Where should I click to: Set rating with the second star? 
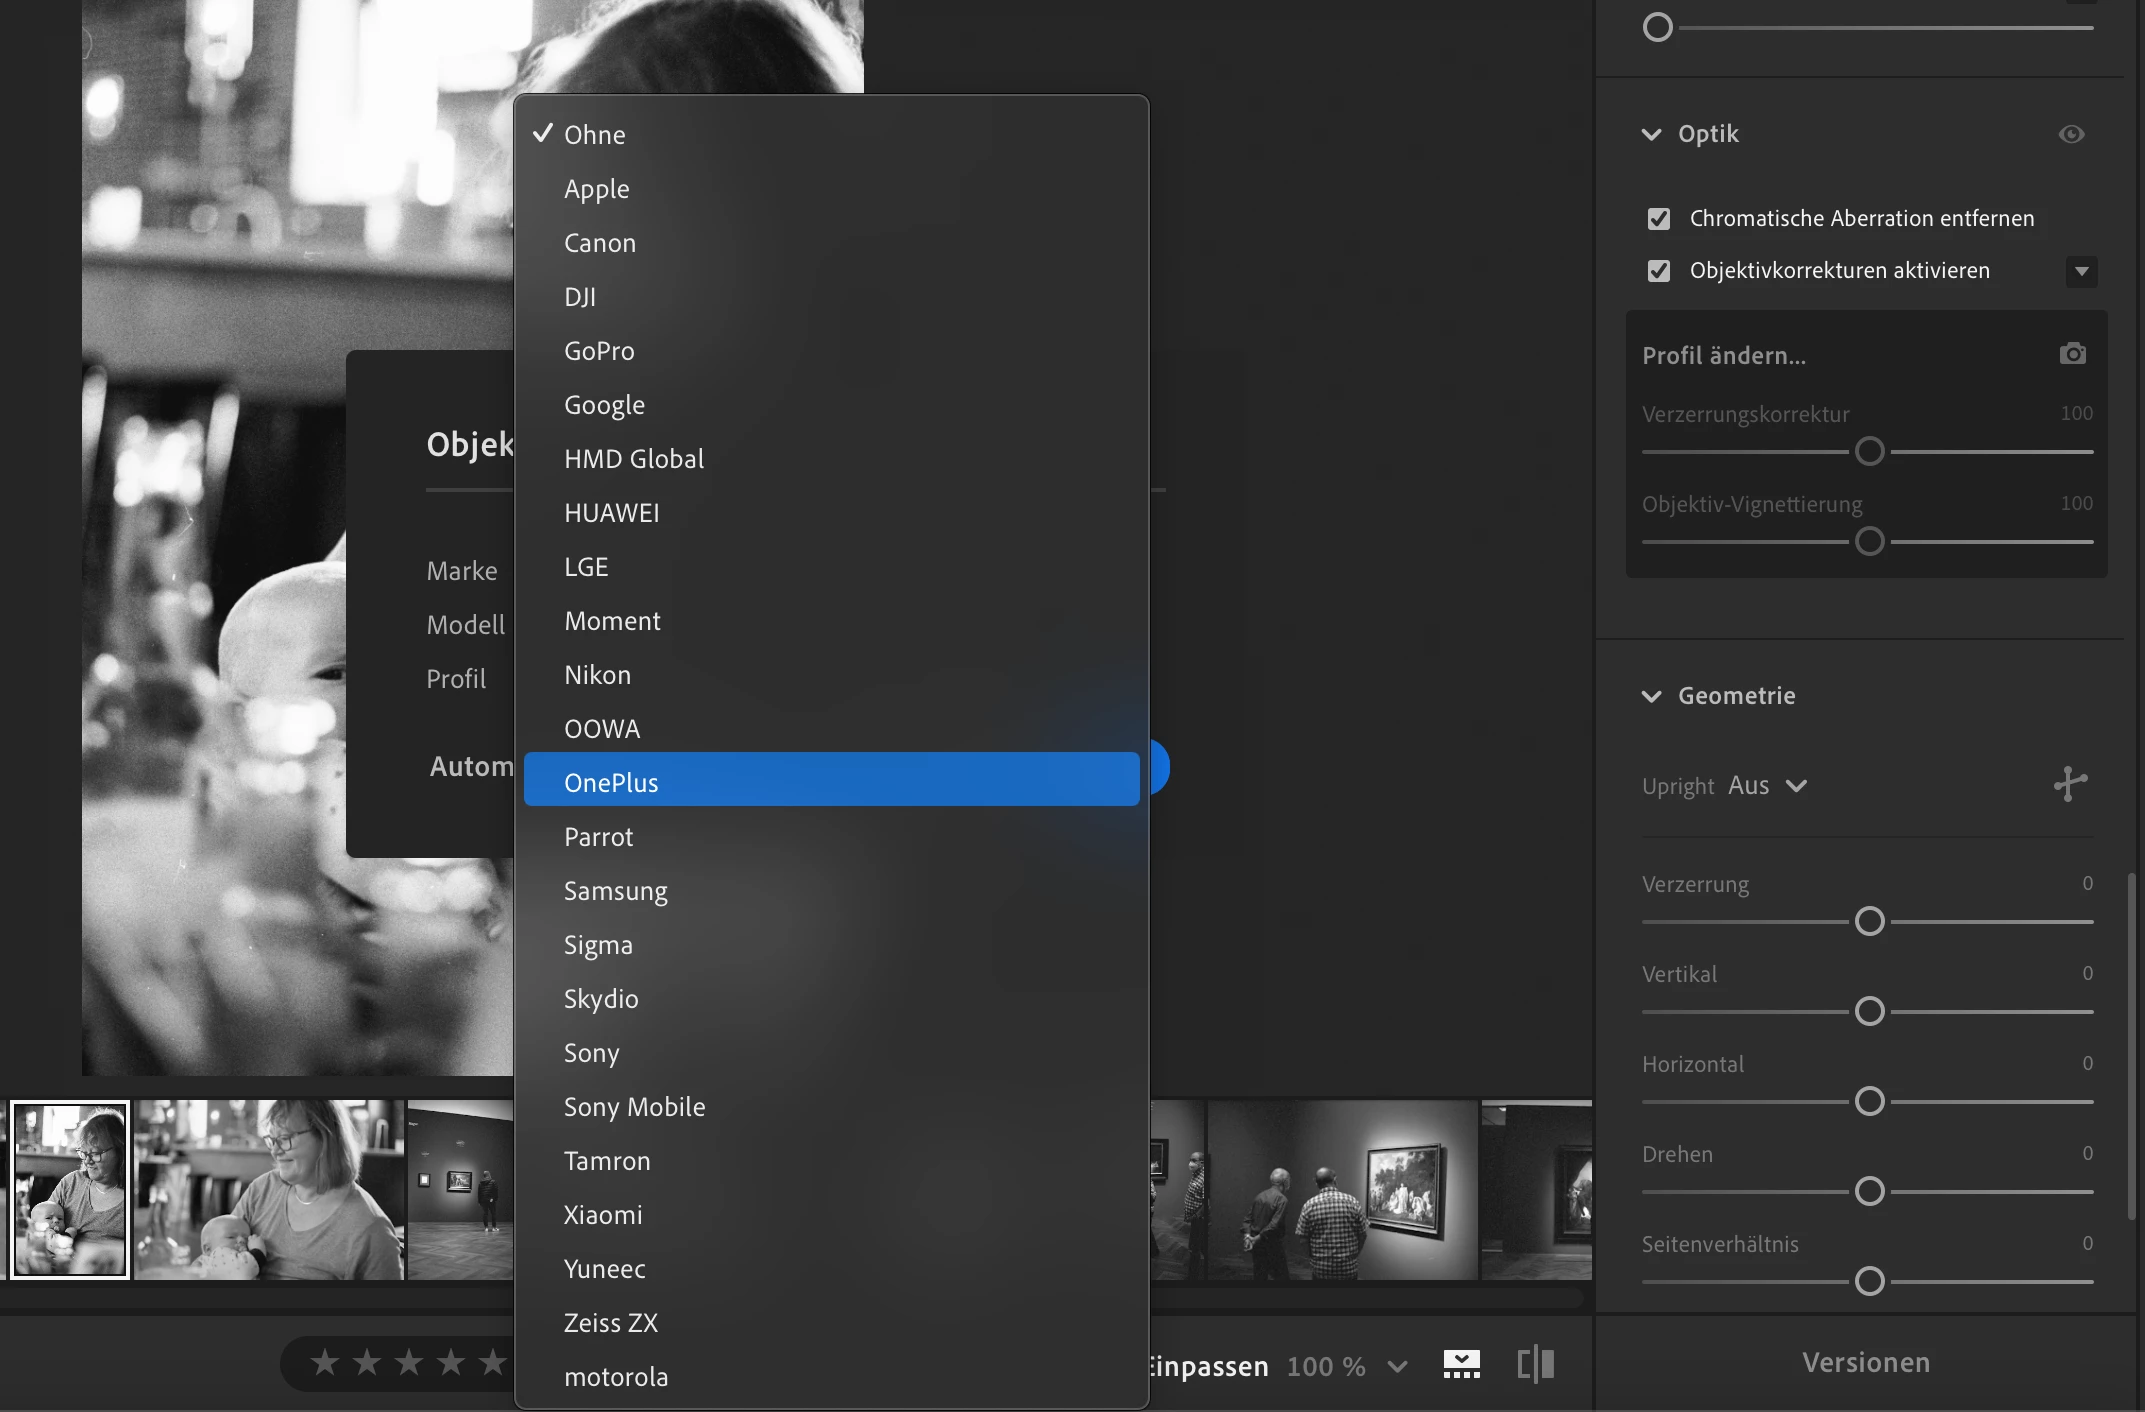coord(367,1362)
